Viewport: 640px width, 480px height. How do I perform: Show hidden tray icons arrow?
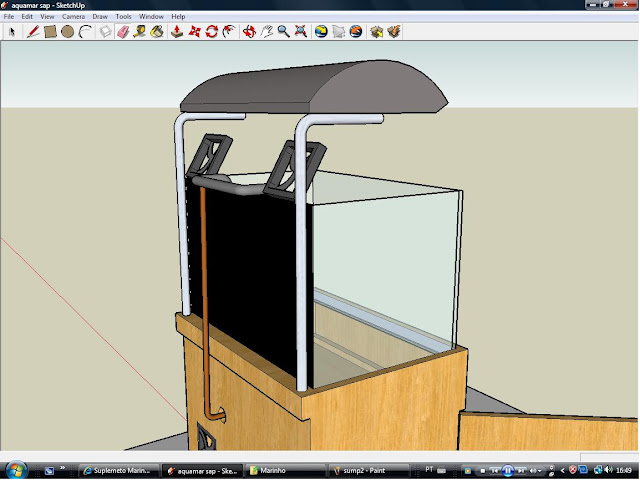click(563, 471)
